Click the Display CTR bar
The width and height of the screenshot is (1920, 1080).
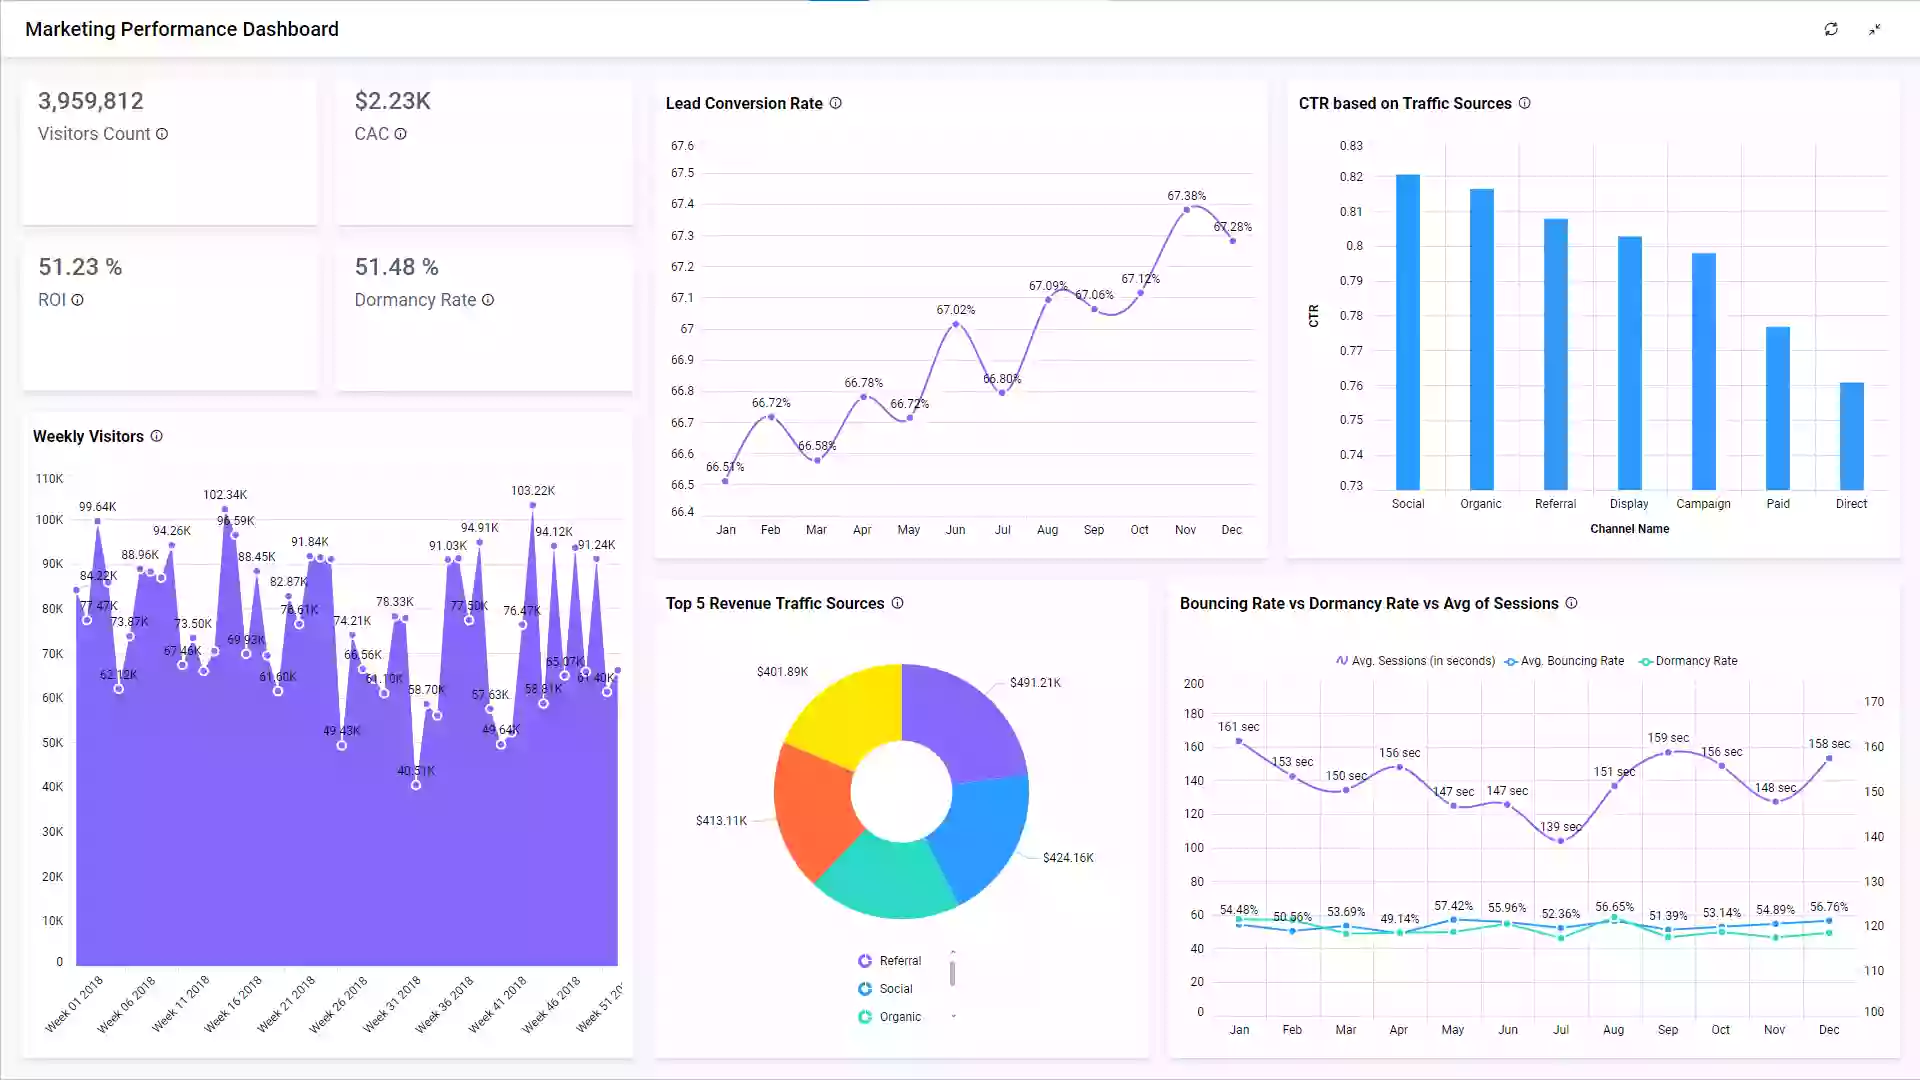click(1630, 363)
